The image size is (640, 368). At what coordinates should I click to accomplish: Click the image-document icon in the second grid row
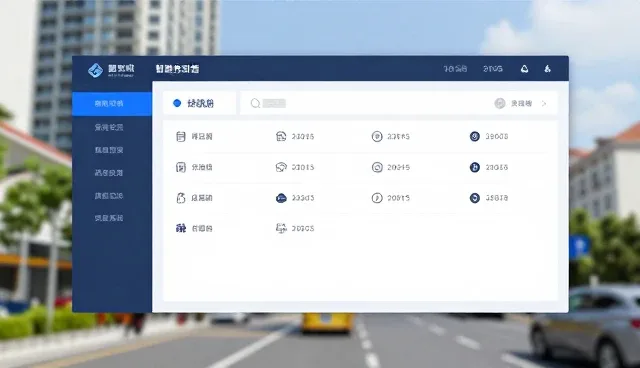coord(180,167)
